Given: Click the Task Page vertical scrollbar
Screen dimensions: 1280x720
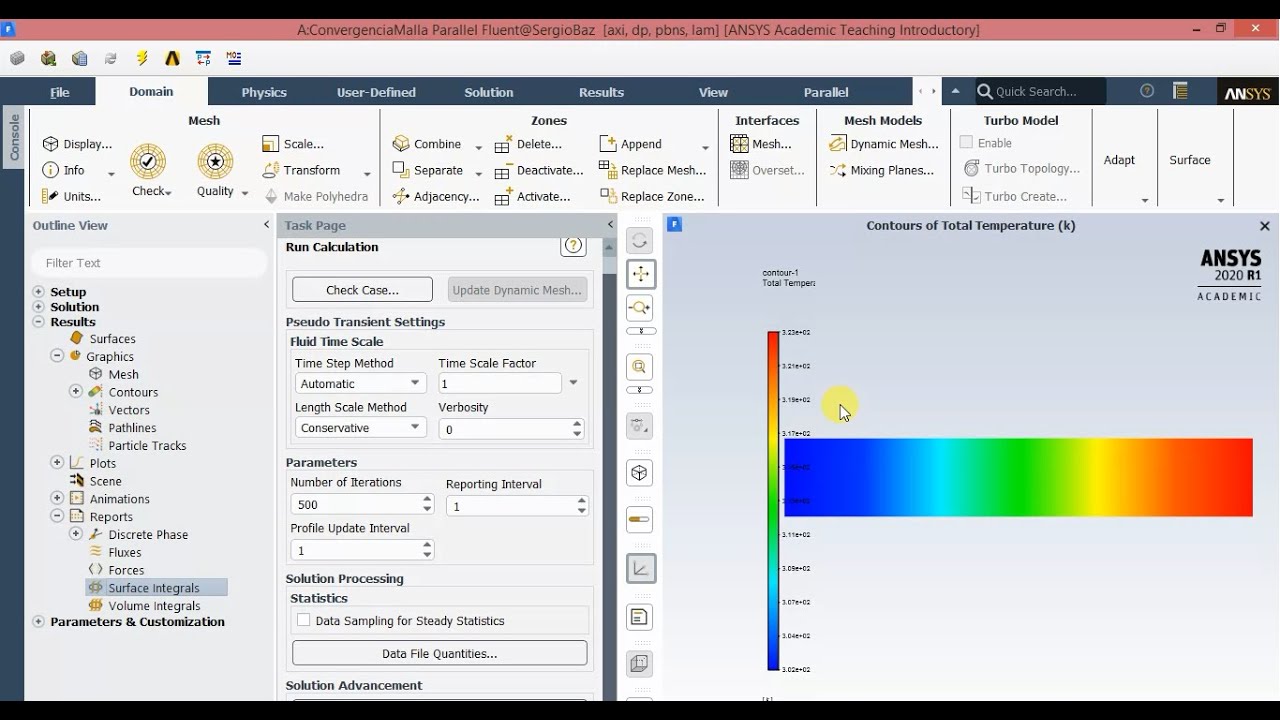Looking at the screenshot, I should tap(609, 470).
